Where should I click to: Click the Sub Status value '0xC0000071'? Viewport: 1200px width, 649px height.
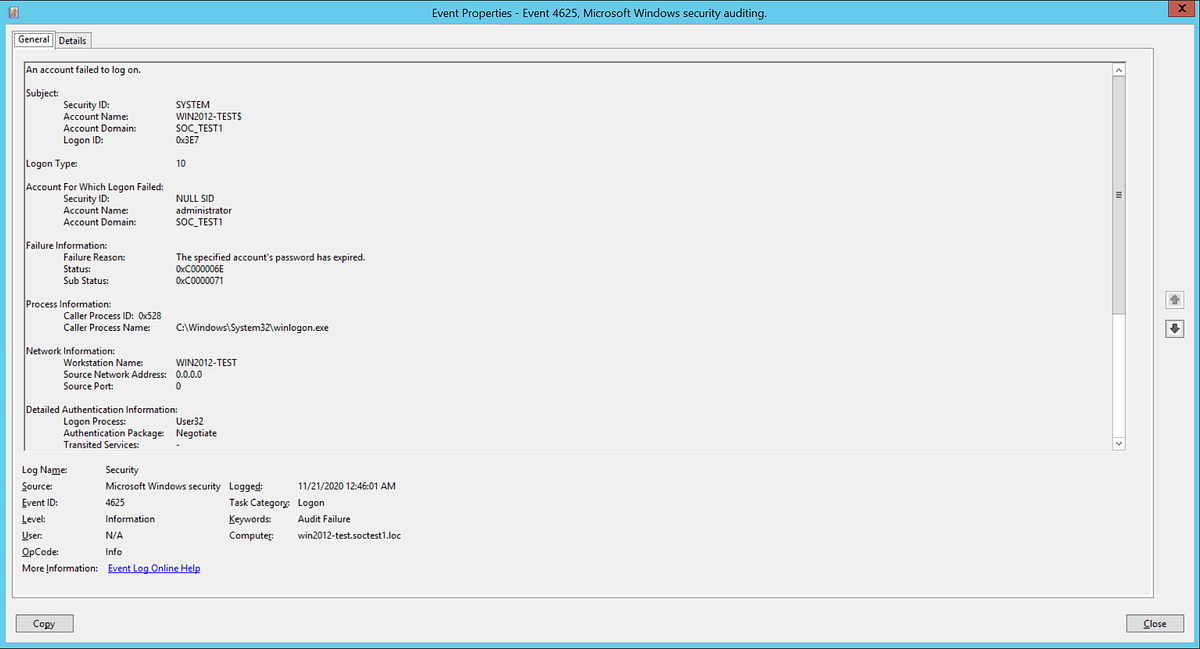click(200, 281)
